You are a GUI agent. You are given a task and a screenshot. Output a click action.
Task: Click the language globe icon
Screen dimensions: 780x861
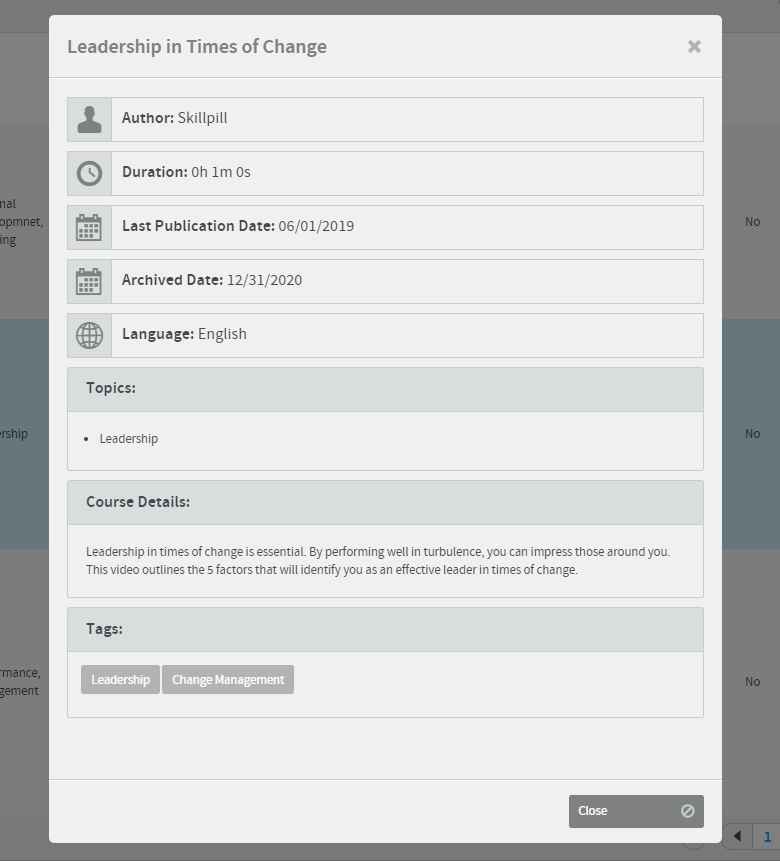click(90, 336)
